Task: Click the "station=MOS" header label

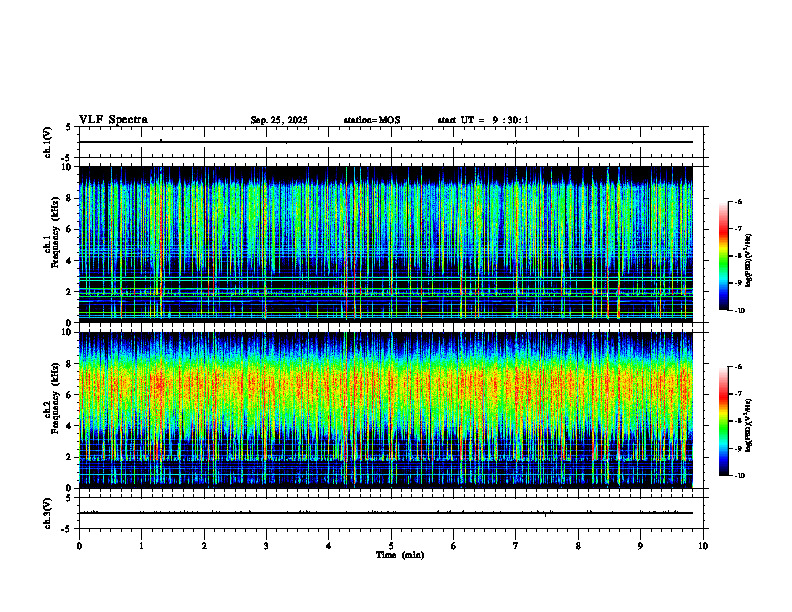Action: (x=372, y=120)
